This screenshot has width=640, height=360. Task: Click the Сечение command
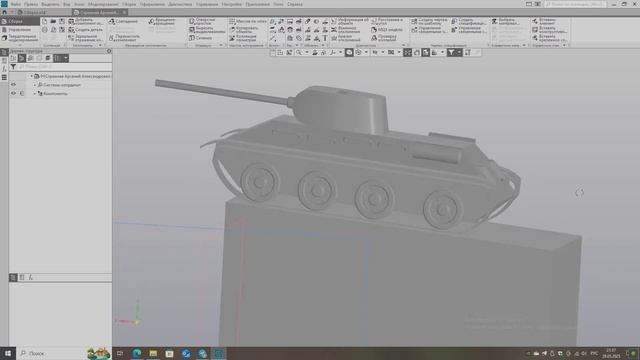point(200,38)
